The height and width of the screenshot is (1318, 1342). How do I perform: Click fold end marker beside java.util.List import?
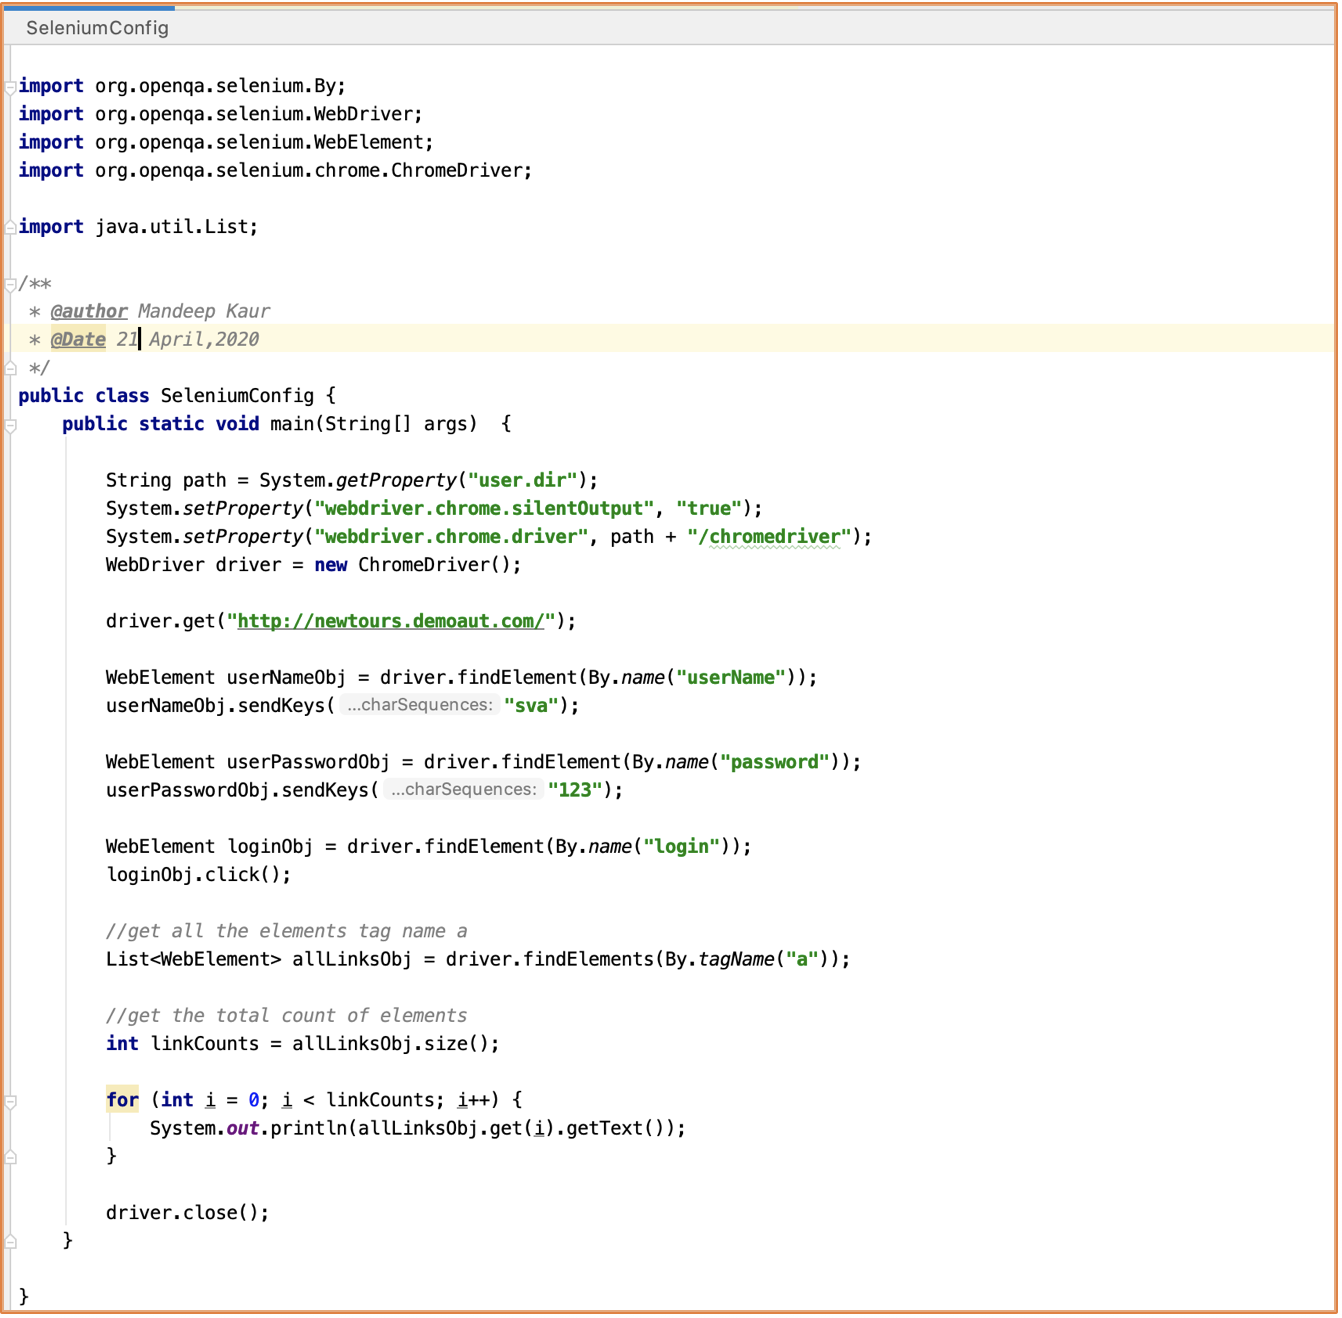point(10,227)
